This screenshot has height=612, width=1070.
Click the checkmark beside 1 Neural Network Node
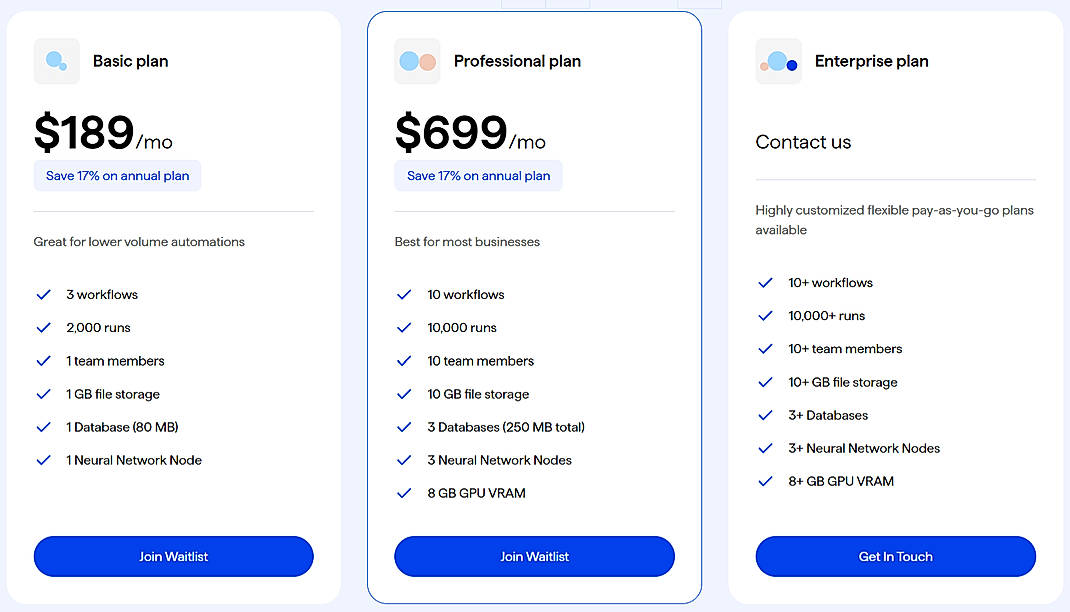point(43,460)
